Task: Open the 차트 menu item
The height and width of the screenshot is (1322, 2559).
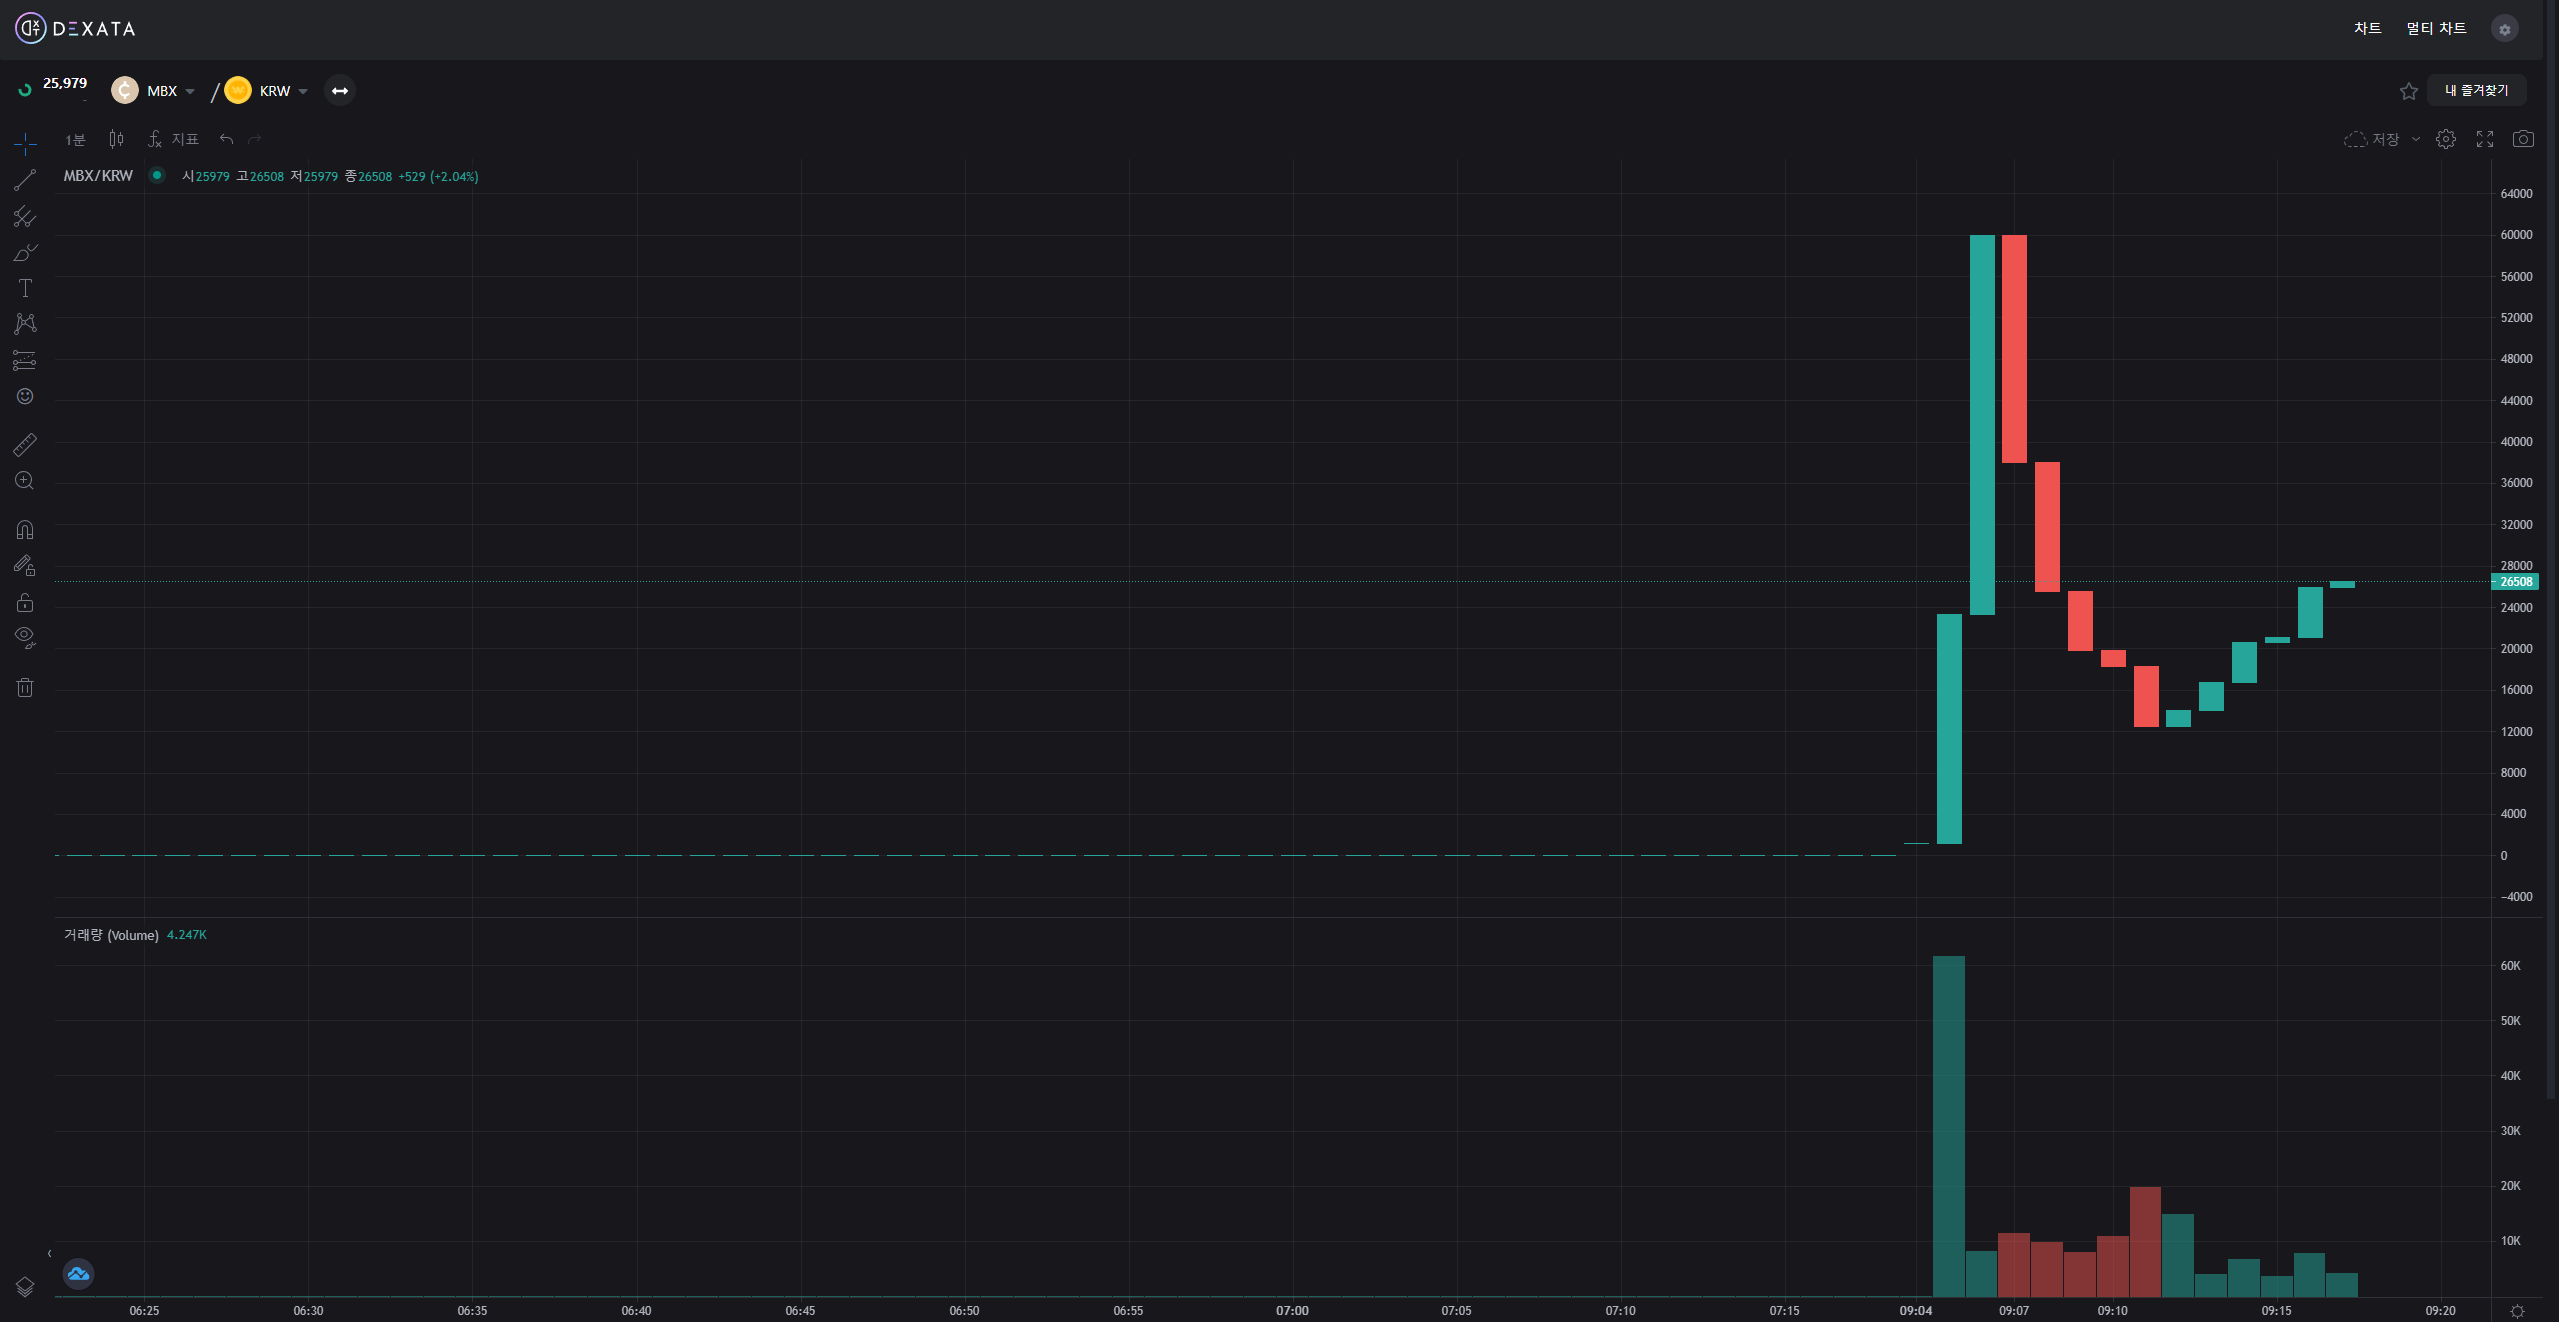Action: click(2367, 28)
